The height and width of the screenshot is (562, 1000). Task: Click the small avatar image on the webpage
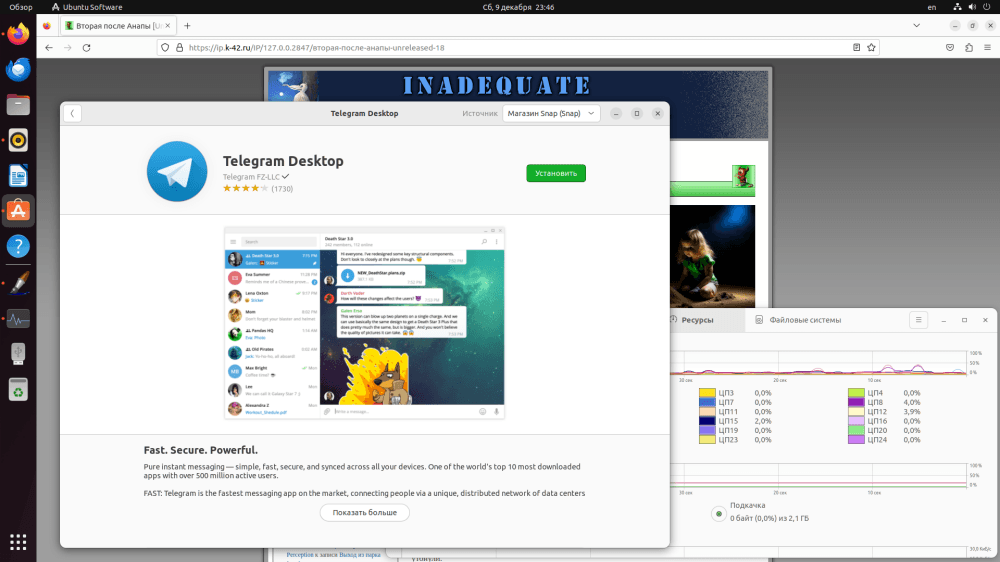[x=743, y=175]
